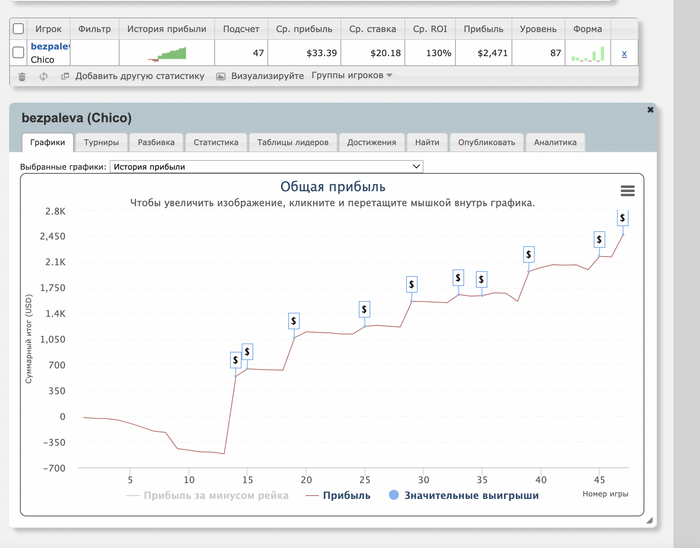The image size is (700, 548).
Task: Sort by the Форма column header
Action: (588, 29)
